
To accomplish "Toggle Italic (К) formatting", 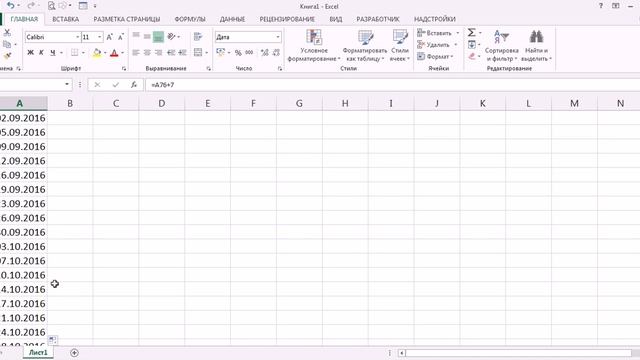I will click(x=41, y=53).
